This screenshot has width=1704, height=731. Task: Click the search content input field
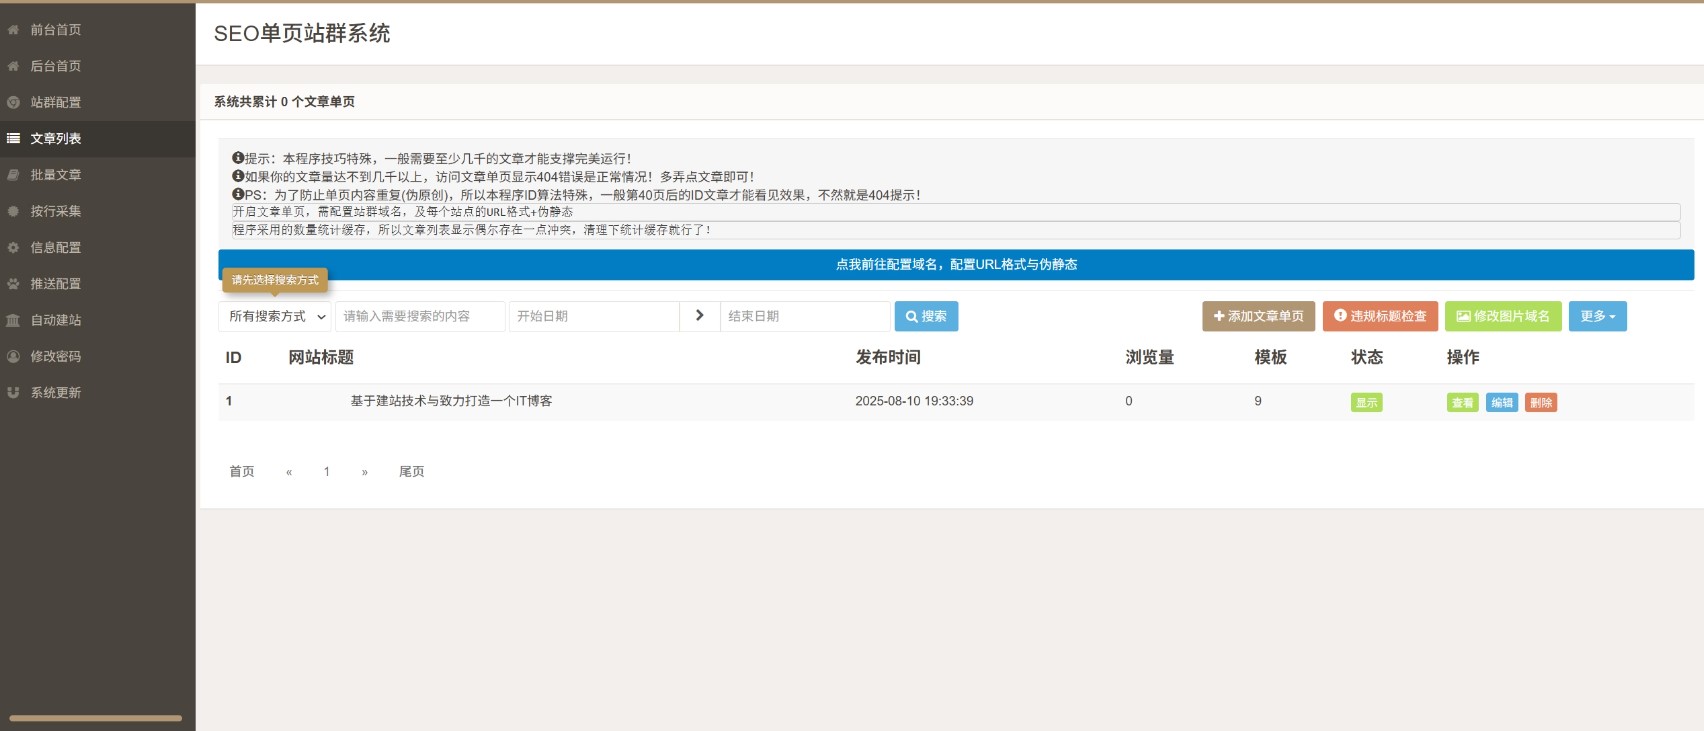point(420,316)
